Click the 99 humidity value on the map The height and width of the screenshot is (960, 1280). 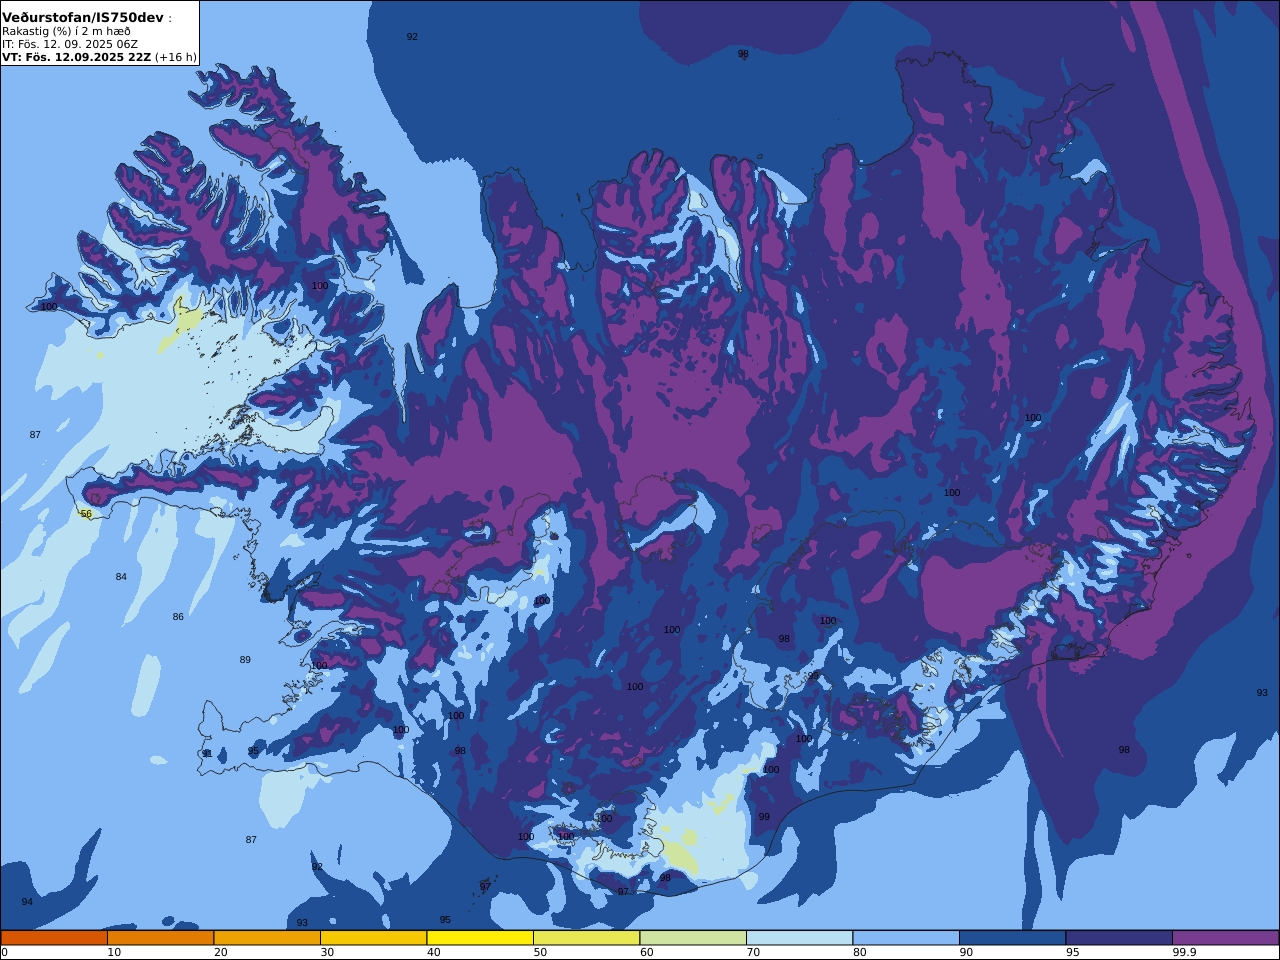764,817
